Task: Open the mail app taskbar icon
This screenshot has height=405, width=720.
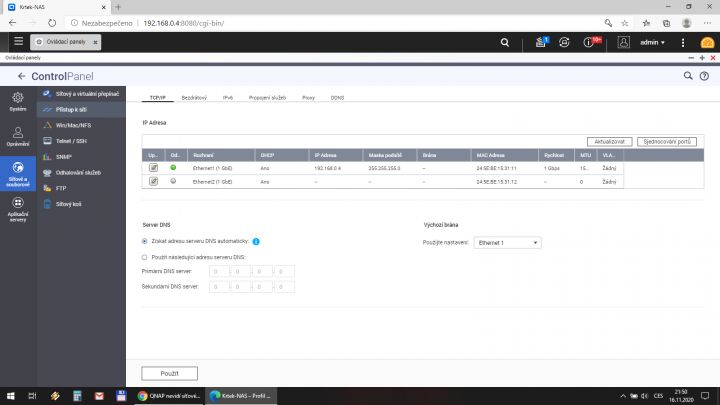Action: [99, 396]
